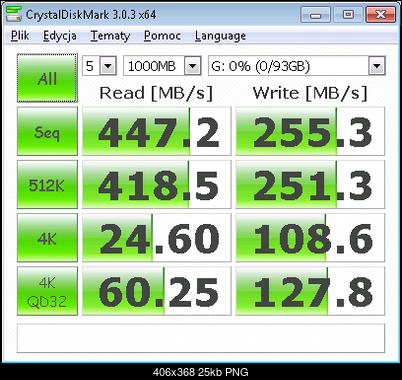Close the CrystalDiskMark window
The height and width of the screenshot is (380, 402).
(381, 14)
